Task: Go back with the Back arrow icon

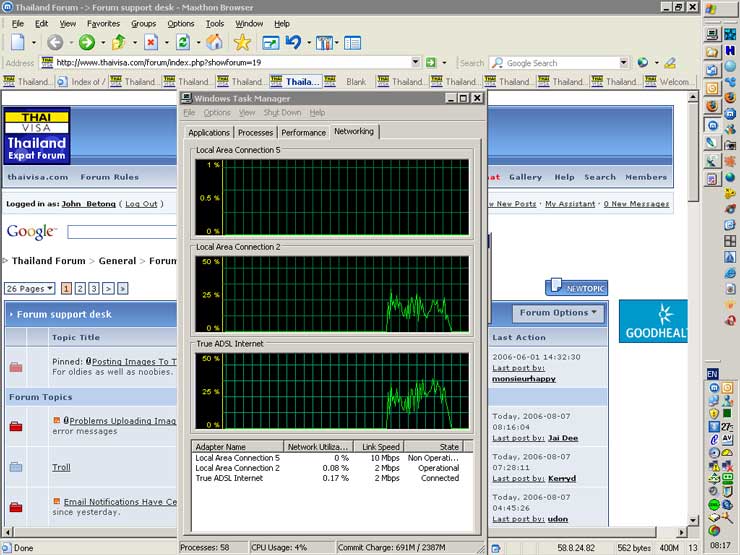Action: click(x=55, y=42)
